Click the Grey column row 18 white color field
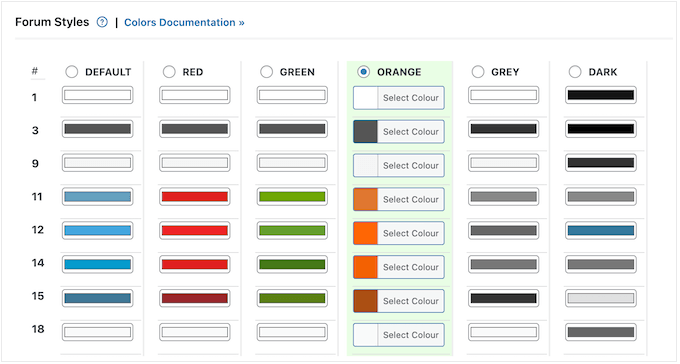The height and width of the screenshot is (364, 680). point(503,332)
